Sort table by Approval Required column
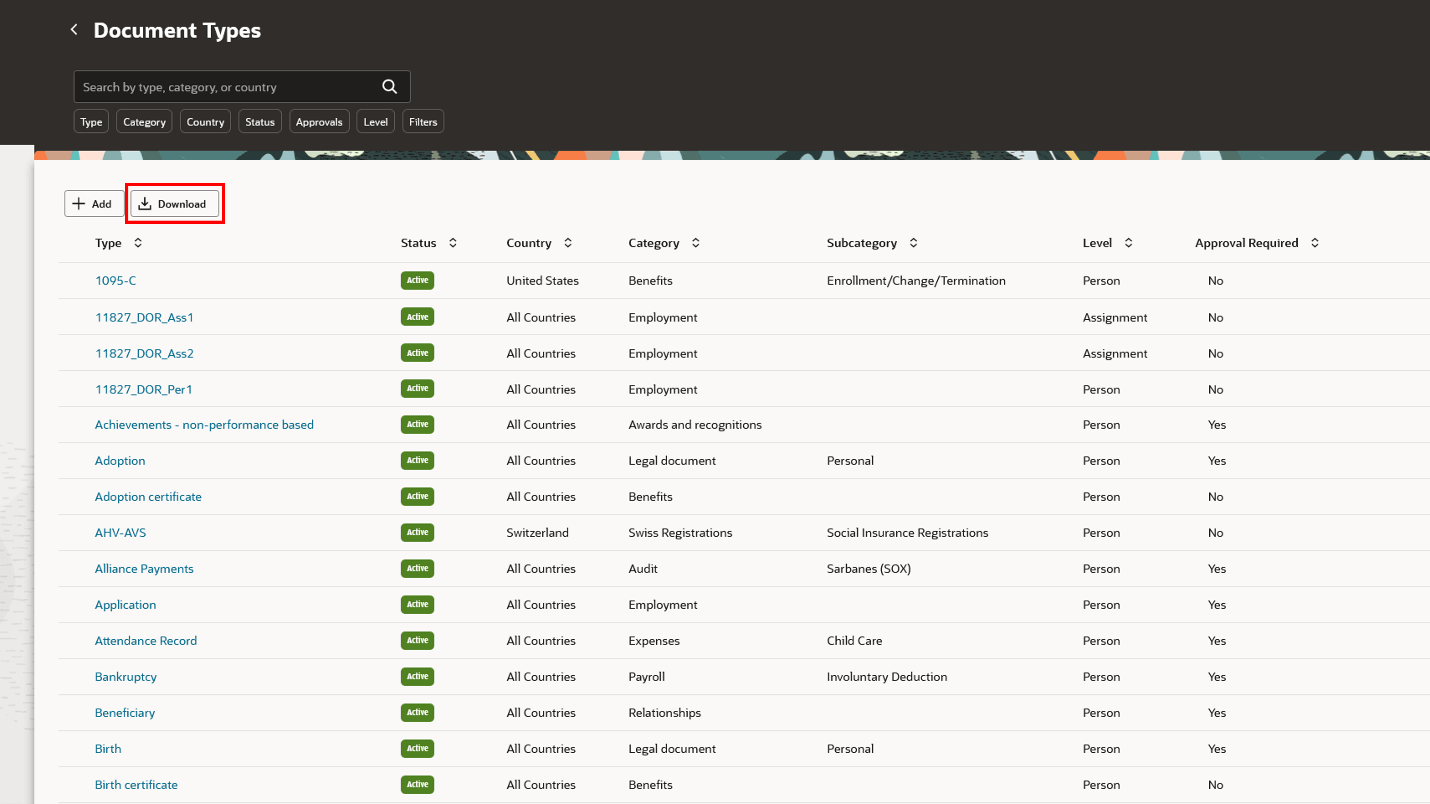The height and width of the screenshot is (804, 1430). click(1315, 243)
